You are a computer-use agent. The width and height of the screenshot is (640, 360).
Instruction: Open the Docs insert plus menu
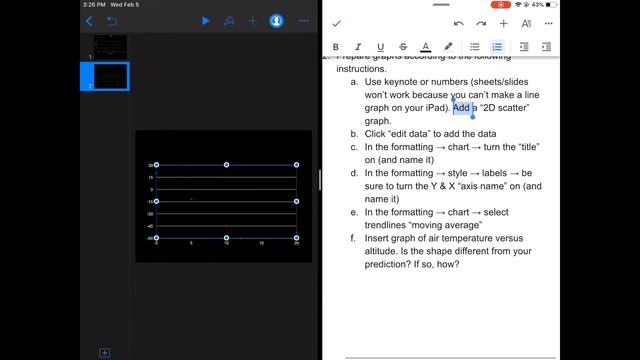click(504, 24)
